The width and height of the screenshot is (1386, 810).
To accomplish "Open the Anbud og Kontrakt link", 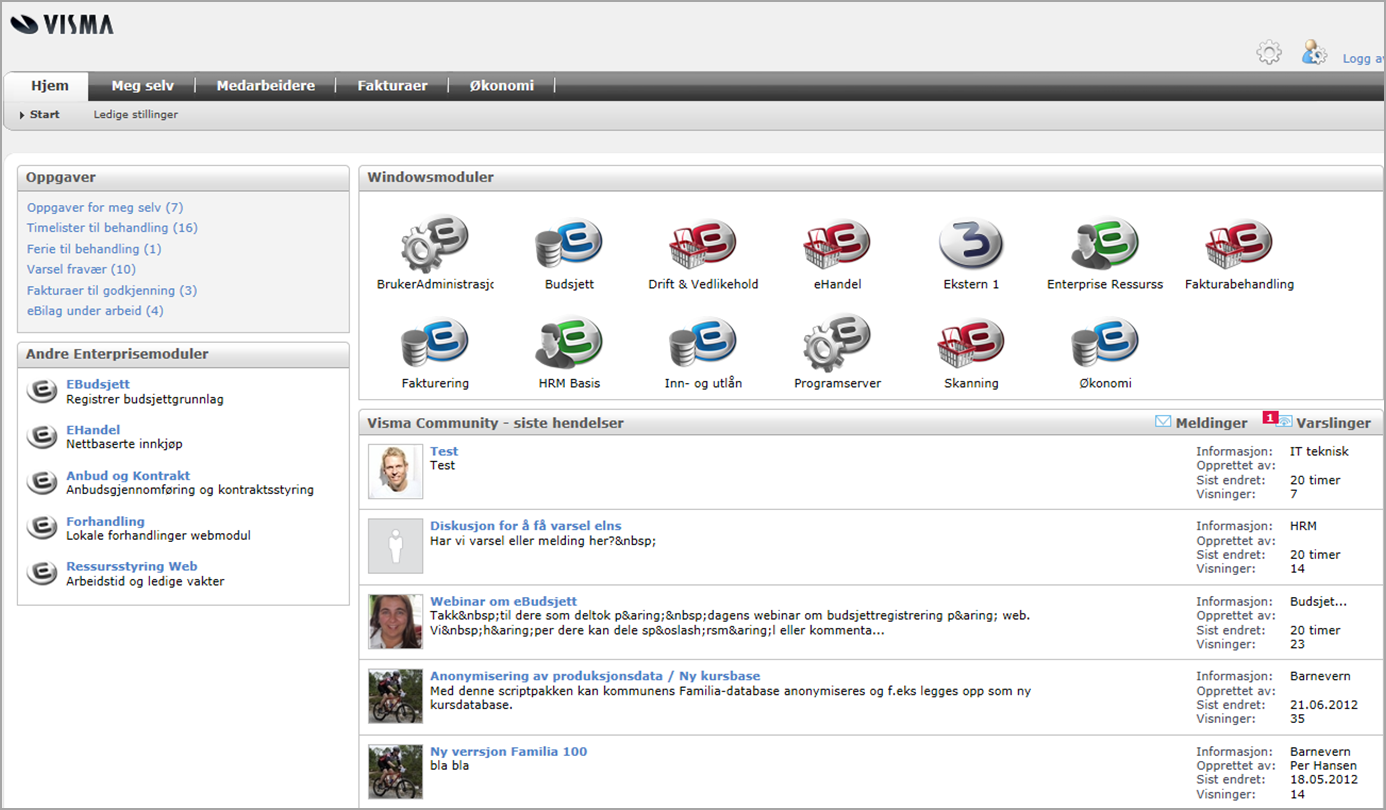I will [x=128, y=476].
